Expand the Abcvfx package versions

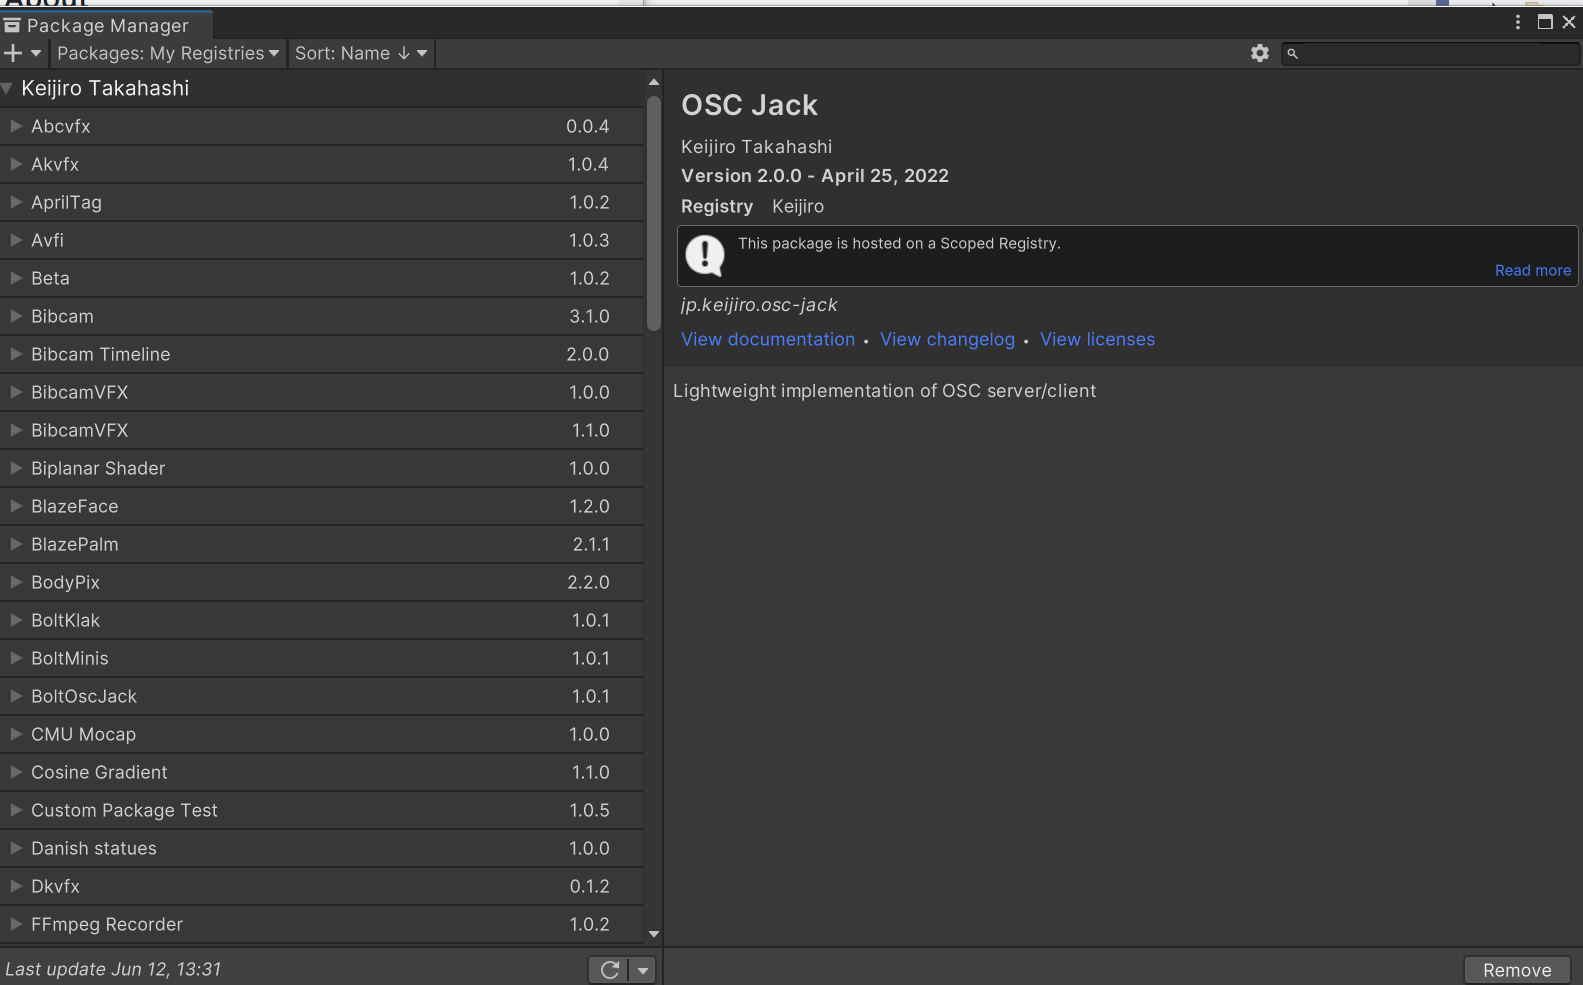click(x=16, y=126)
